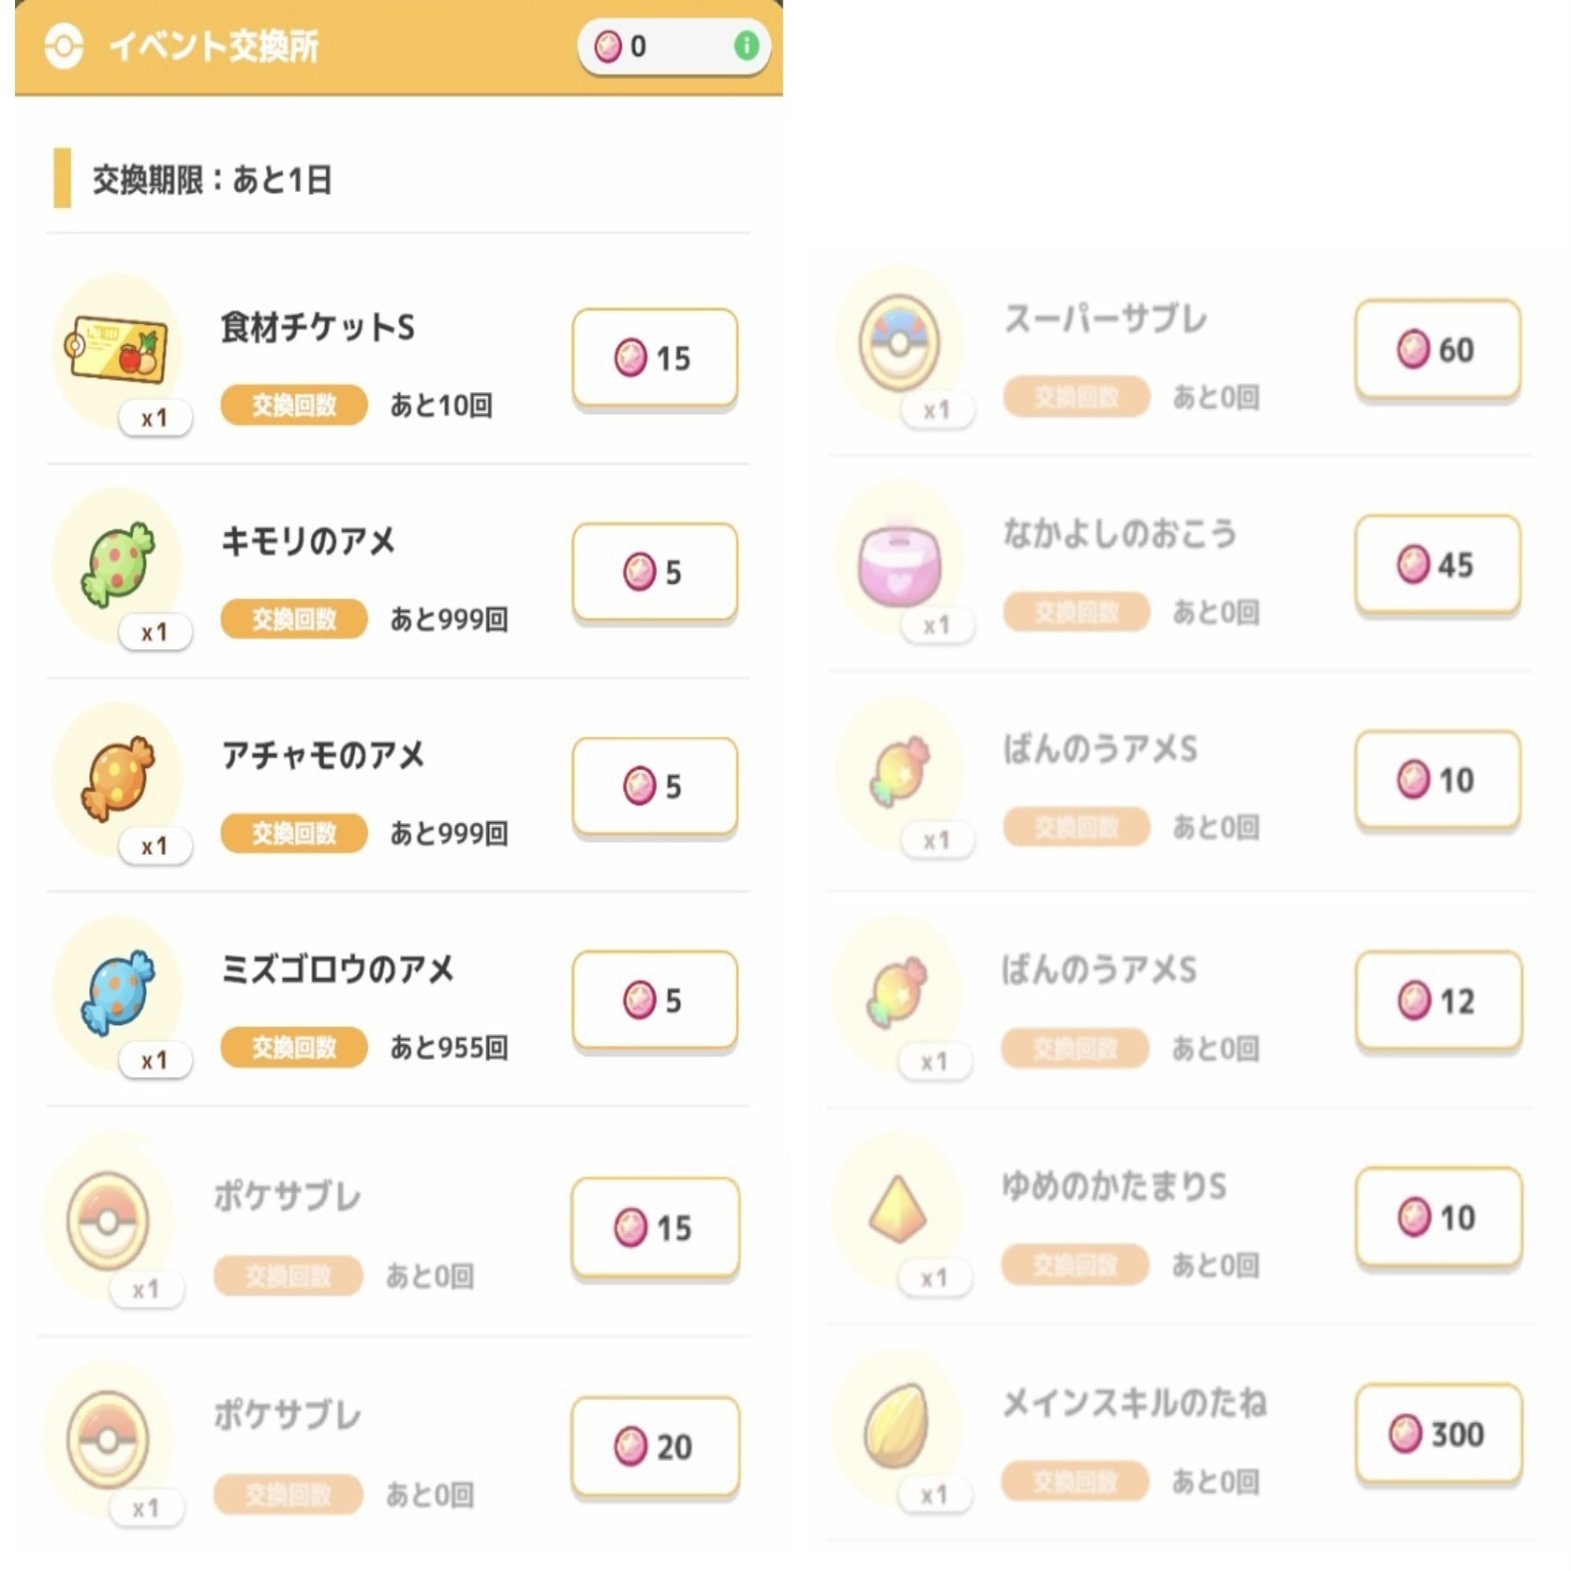Screen dimensions: 1571x1571
Task: Click the Poké Ball icon in the header
Action: pos(66,44)
